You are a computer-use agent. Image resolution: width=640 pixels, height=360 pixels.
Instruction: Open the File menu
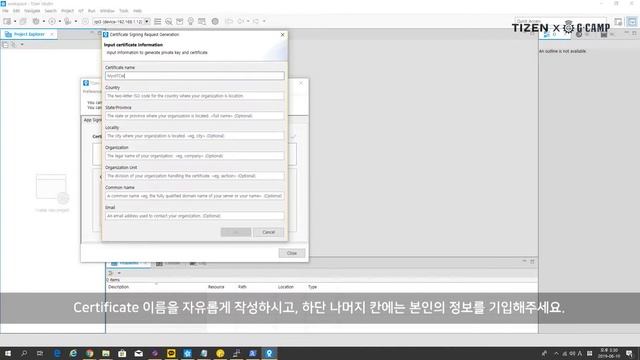pos(5,11)
